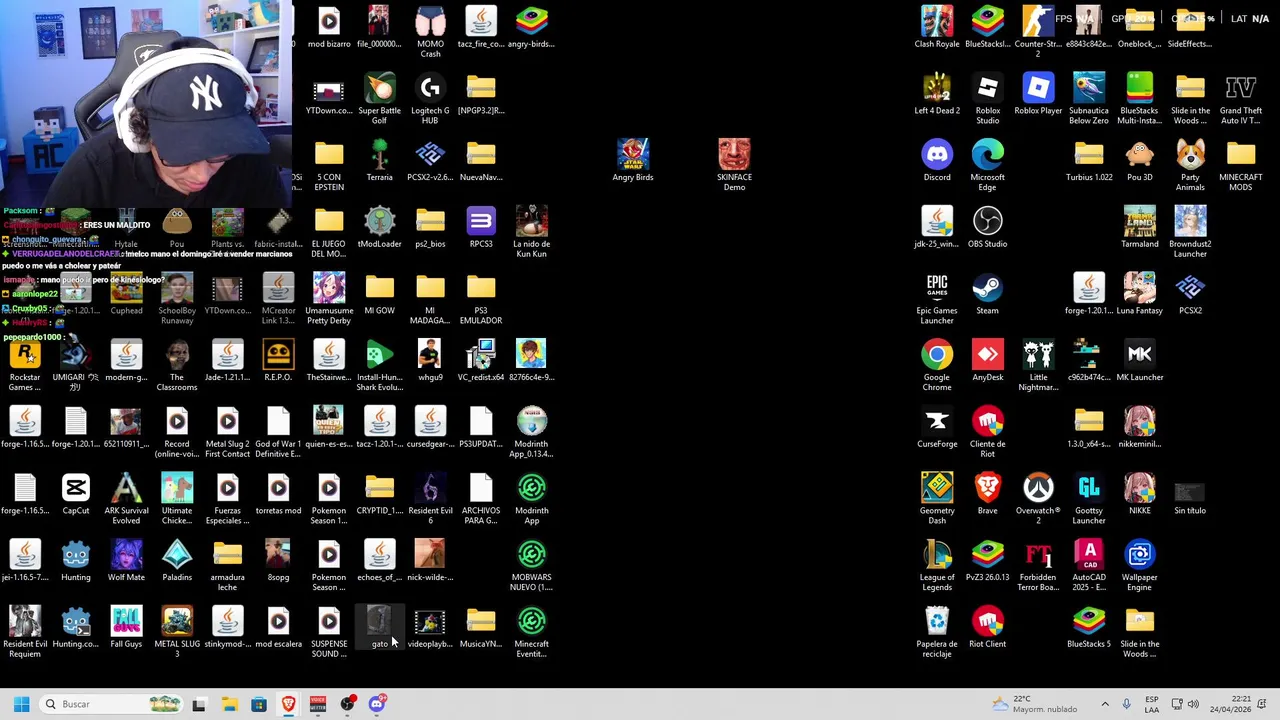Open File Explorer from the taskbar
Screen dimensions: 1280x720
229,704
